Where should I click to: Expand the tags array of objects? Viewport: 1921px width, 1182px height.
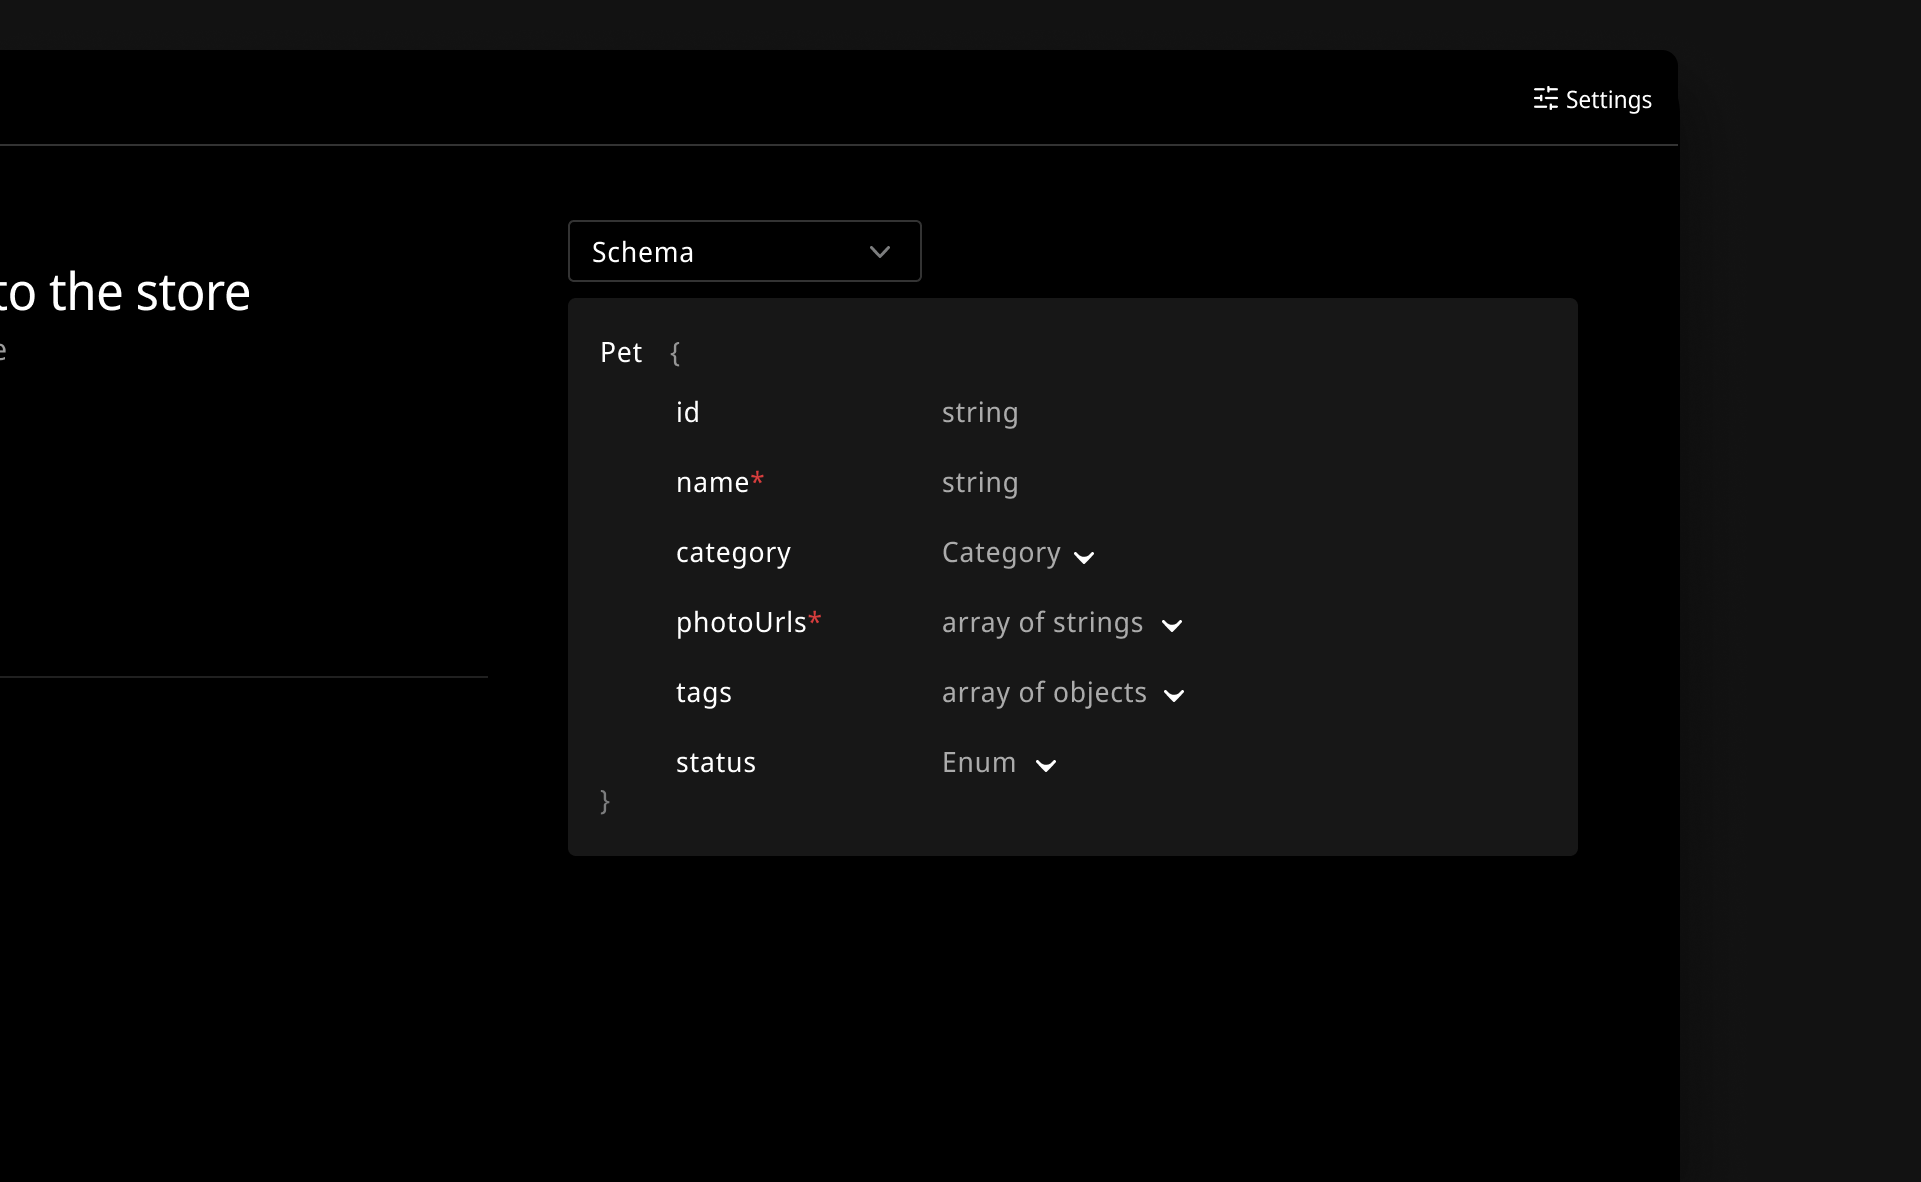coord(1173,693)
